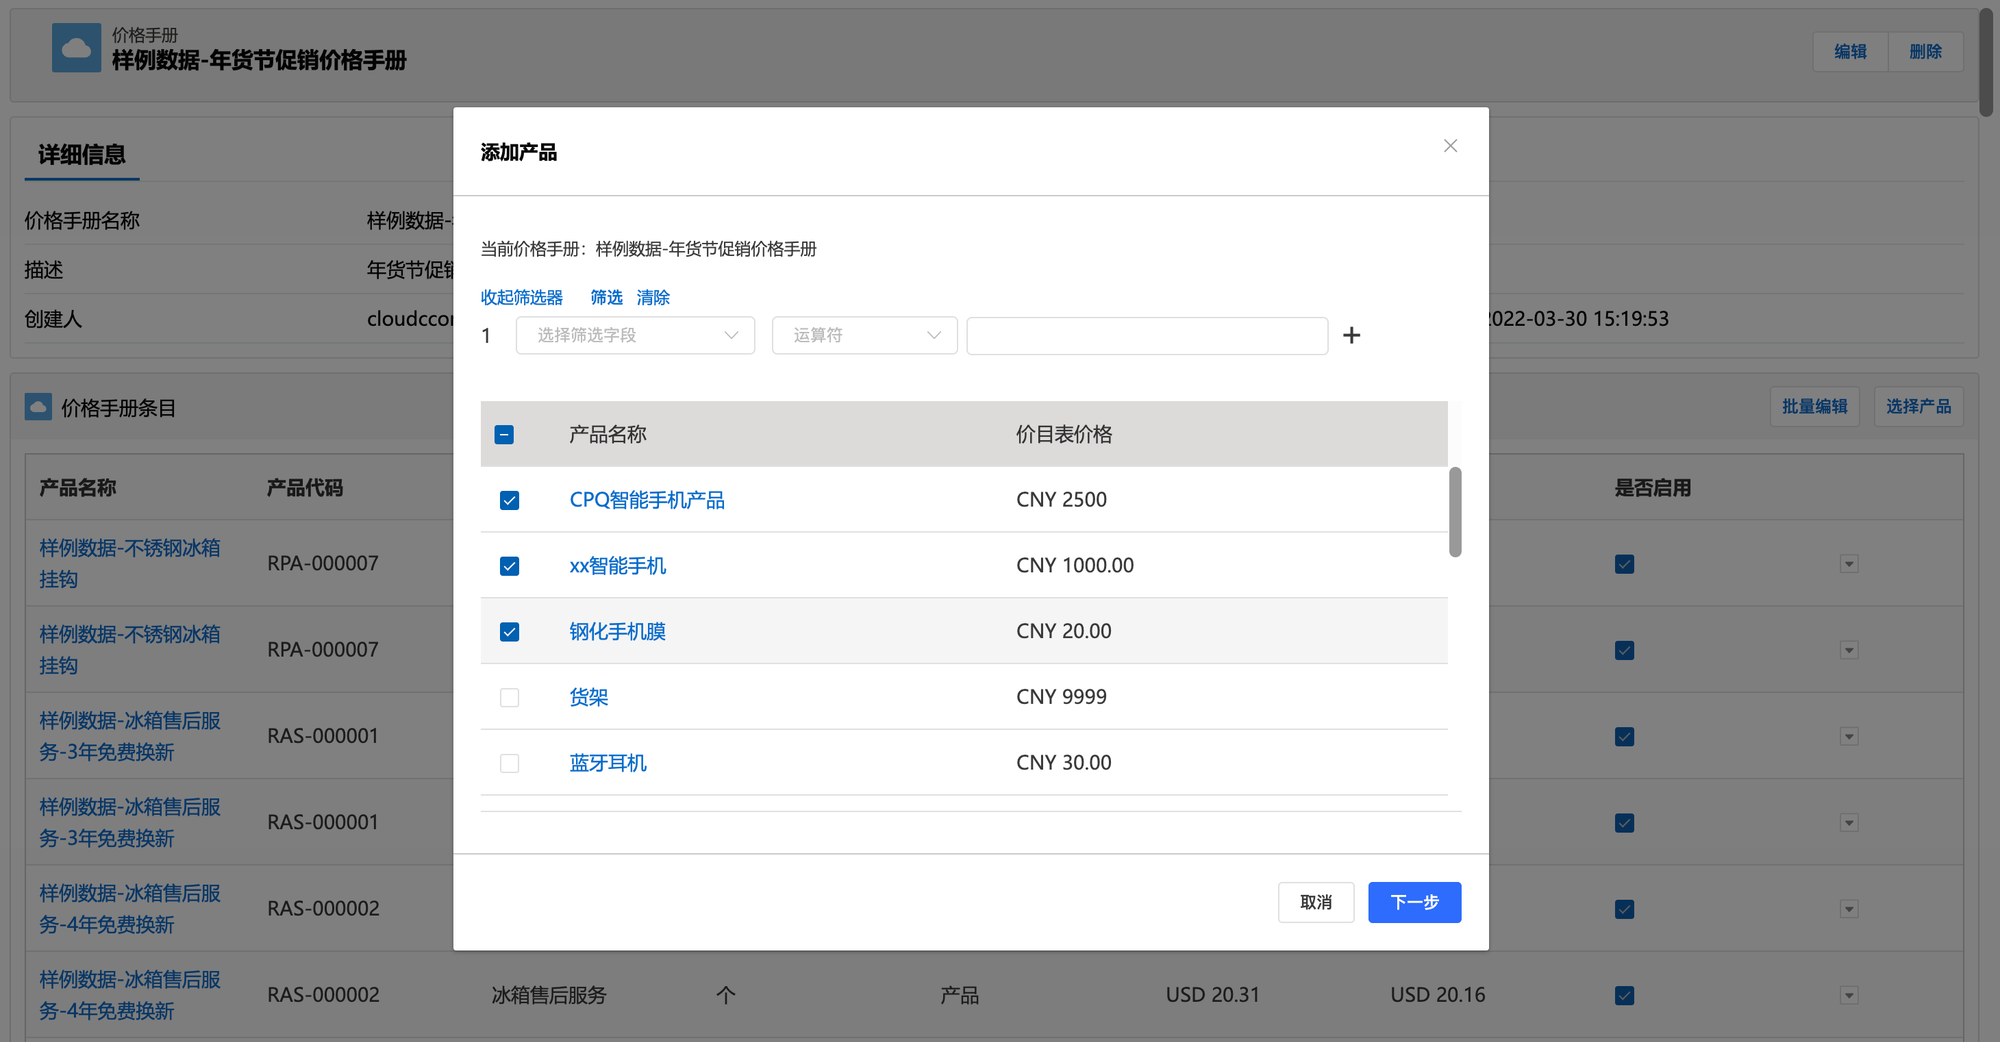2000x1042 pixels.
Task: Switch to the 详细信息 tab
Action: pos(82,155)
